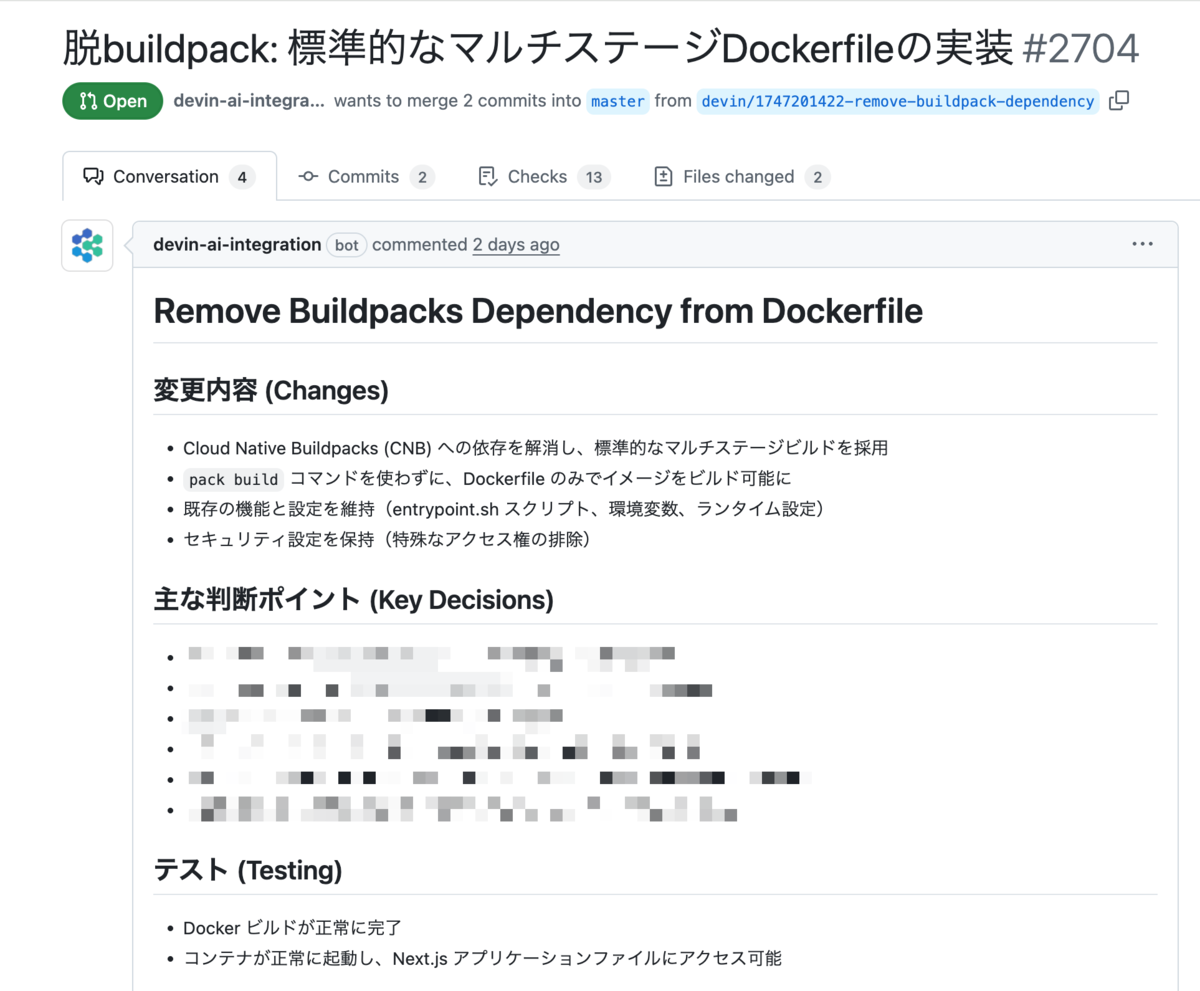Click the devin-ai-integration avatar image

click(87, 245)
